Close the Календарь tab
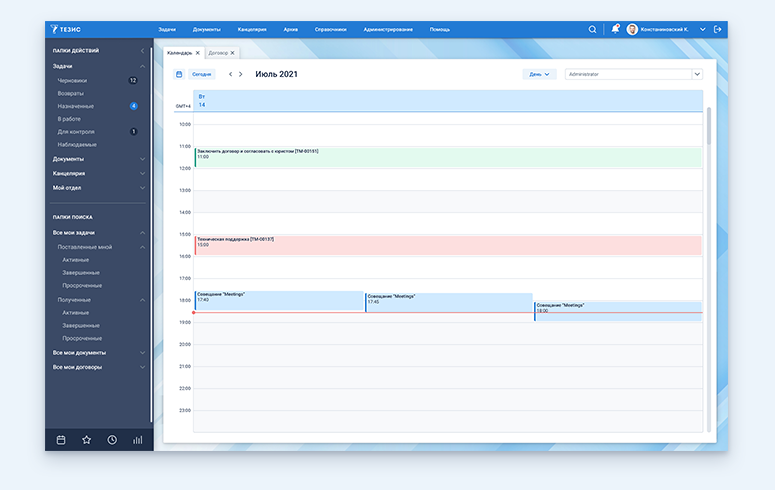This screenshot has width=775, height=490. tap(198, 52)
